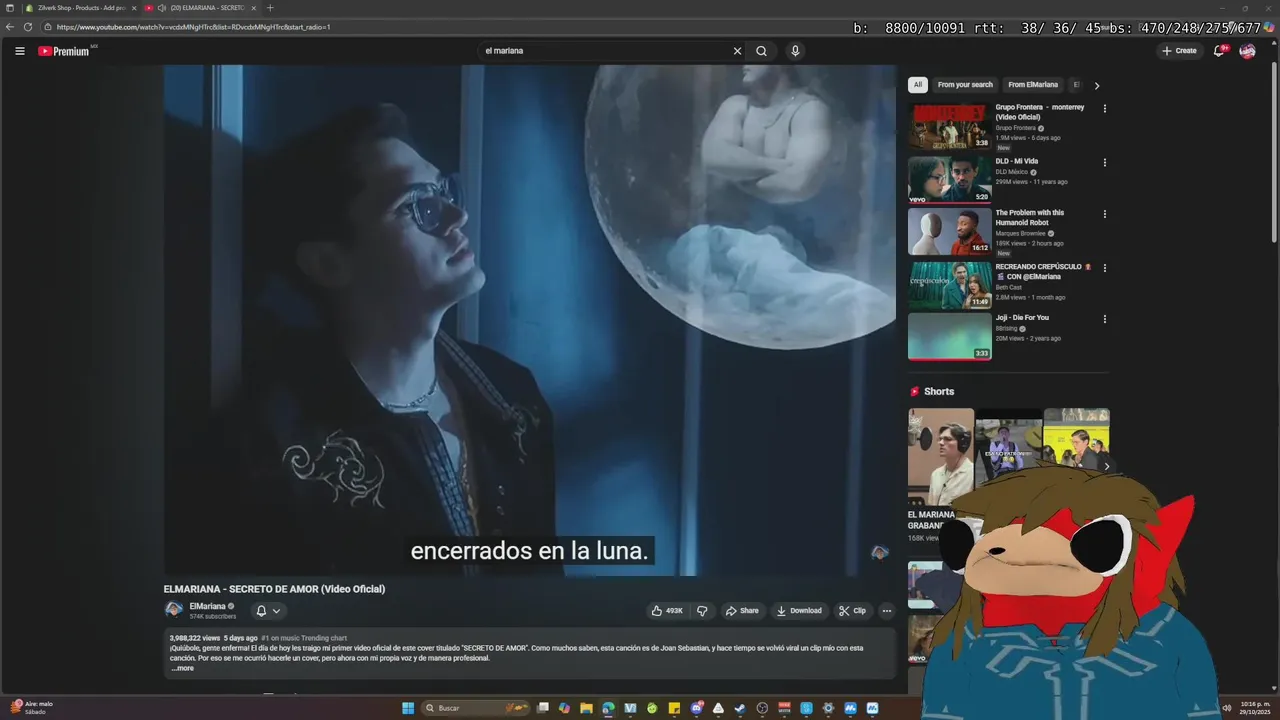Switch to the ELMARIANA YouTube browser tab
This screenshot has width=1280, height=720.
(x=200, y=8)
